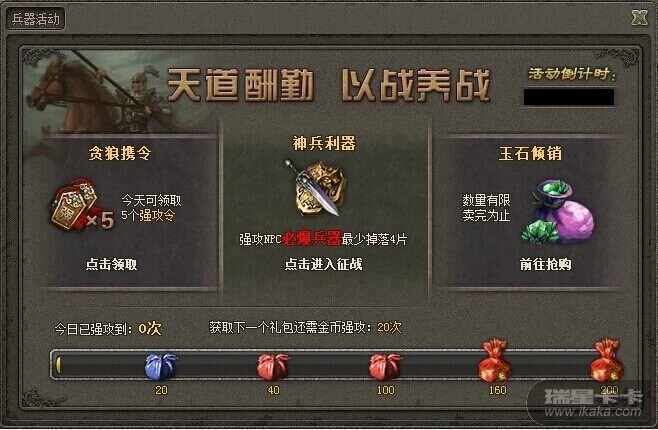Select the red gift bag at 40
Viewport: 658px width, 430px height.
tap(273, 367)
